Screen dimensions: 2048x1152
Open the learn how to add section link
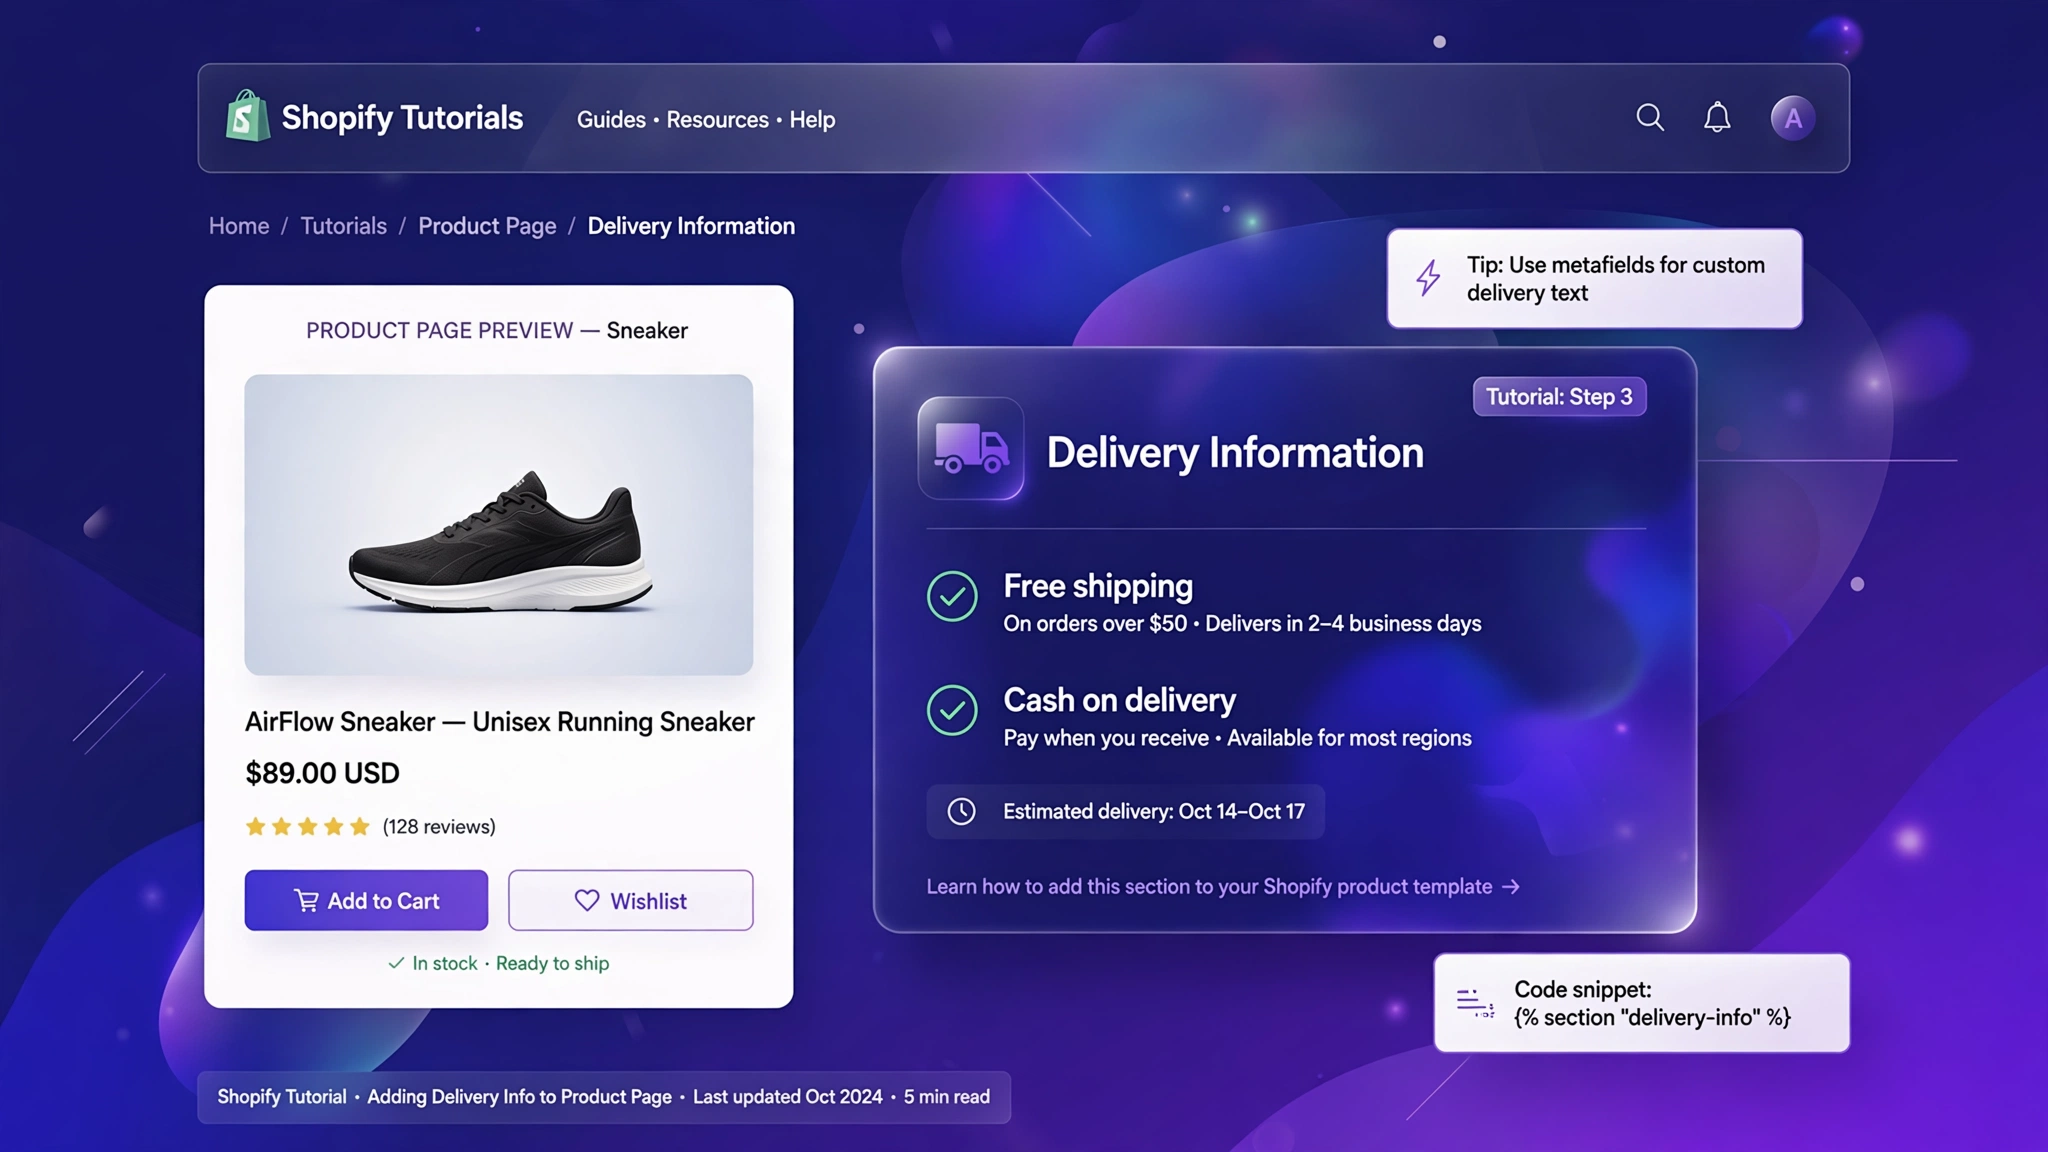(x=1223, y=887)
